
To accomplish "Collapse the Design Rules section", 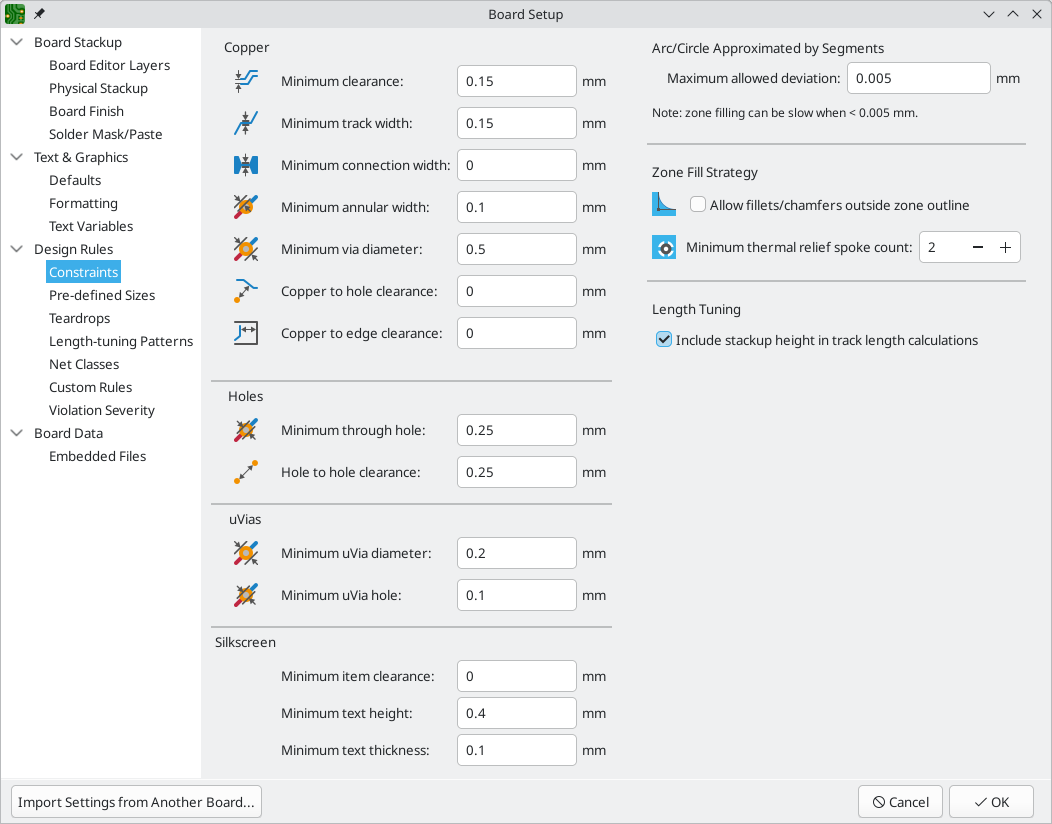I will coord(16,249).
